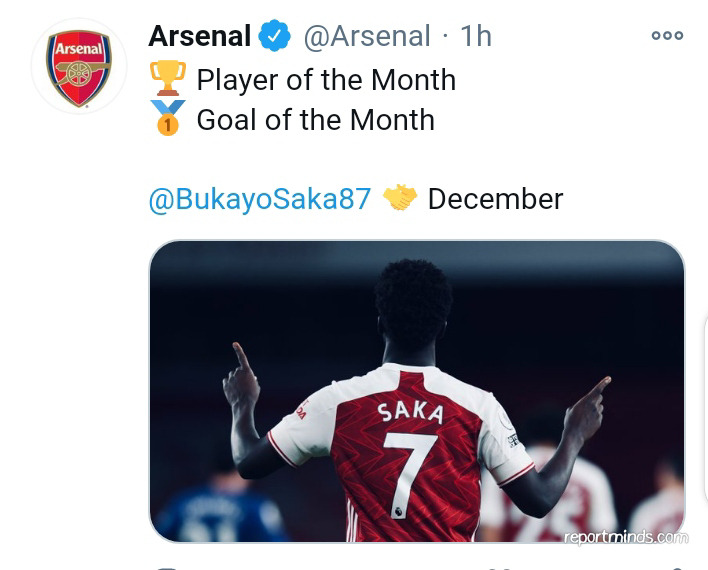
Task: Click the "Goal of the Month" text
Action: coord(315,120)
